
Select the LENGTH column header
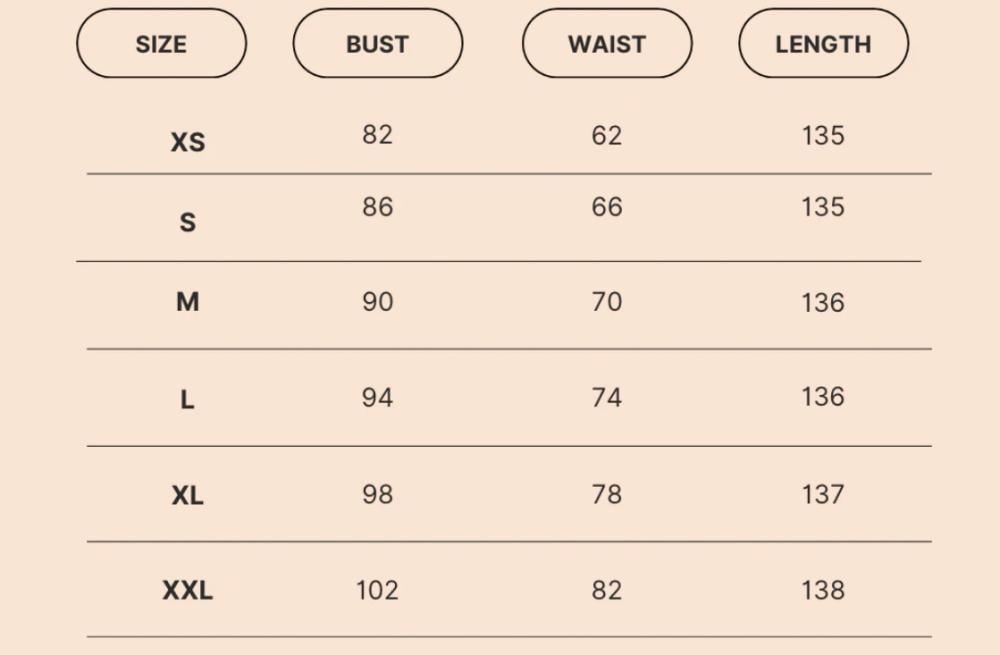(823, 44)
